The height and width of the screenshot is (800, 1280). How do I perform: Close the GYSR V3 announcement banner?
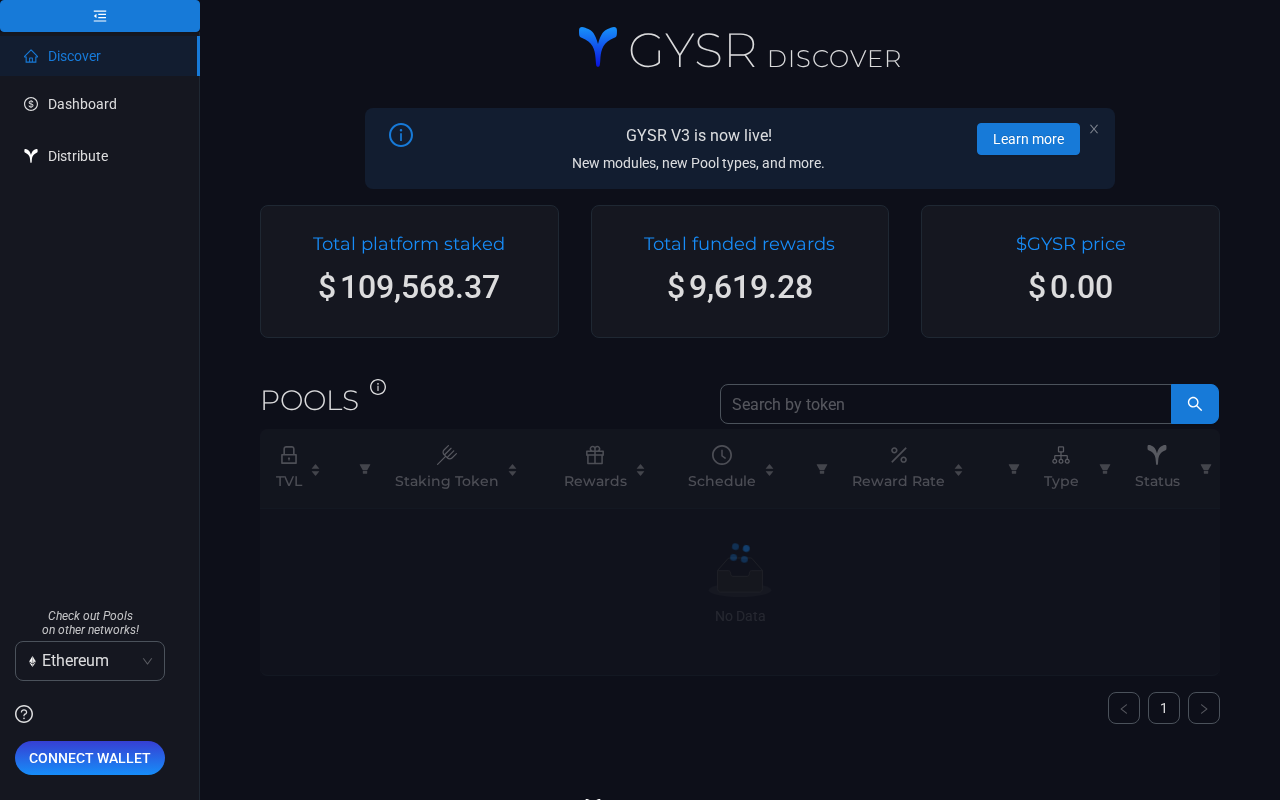[1094, 129]
